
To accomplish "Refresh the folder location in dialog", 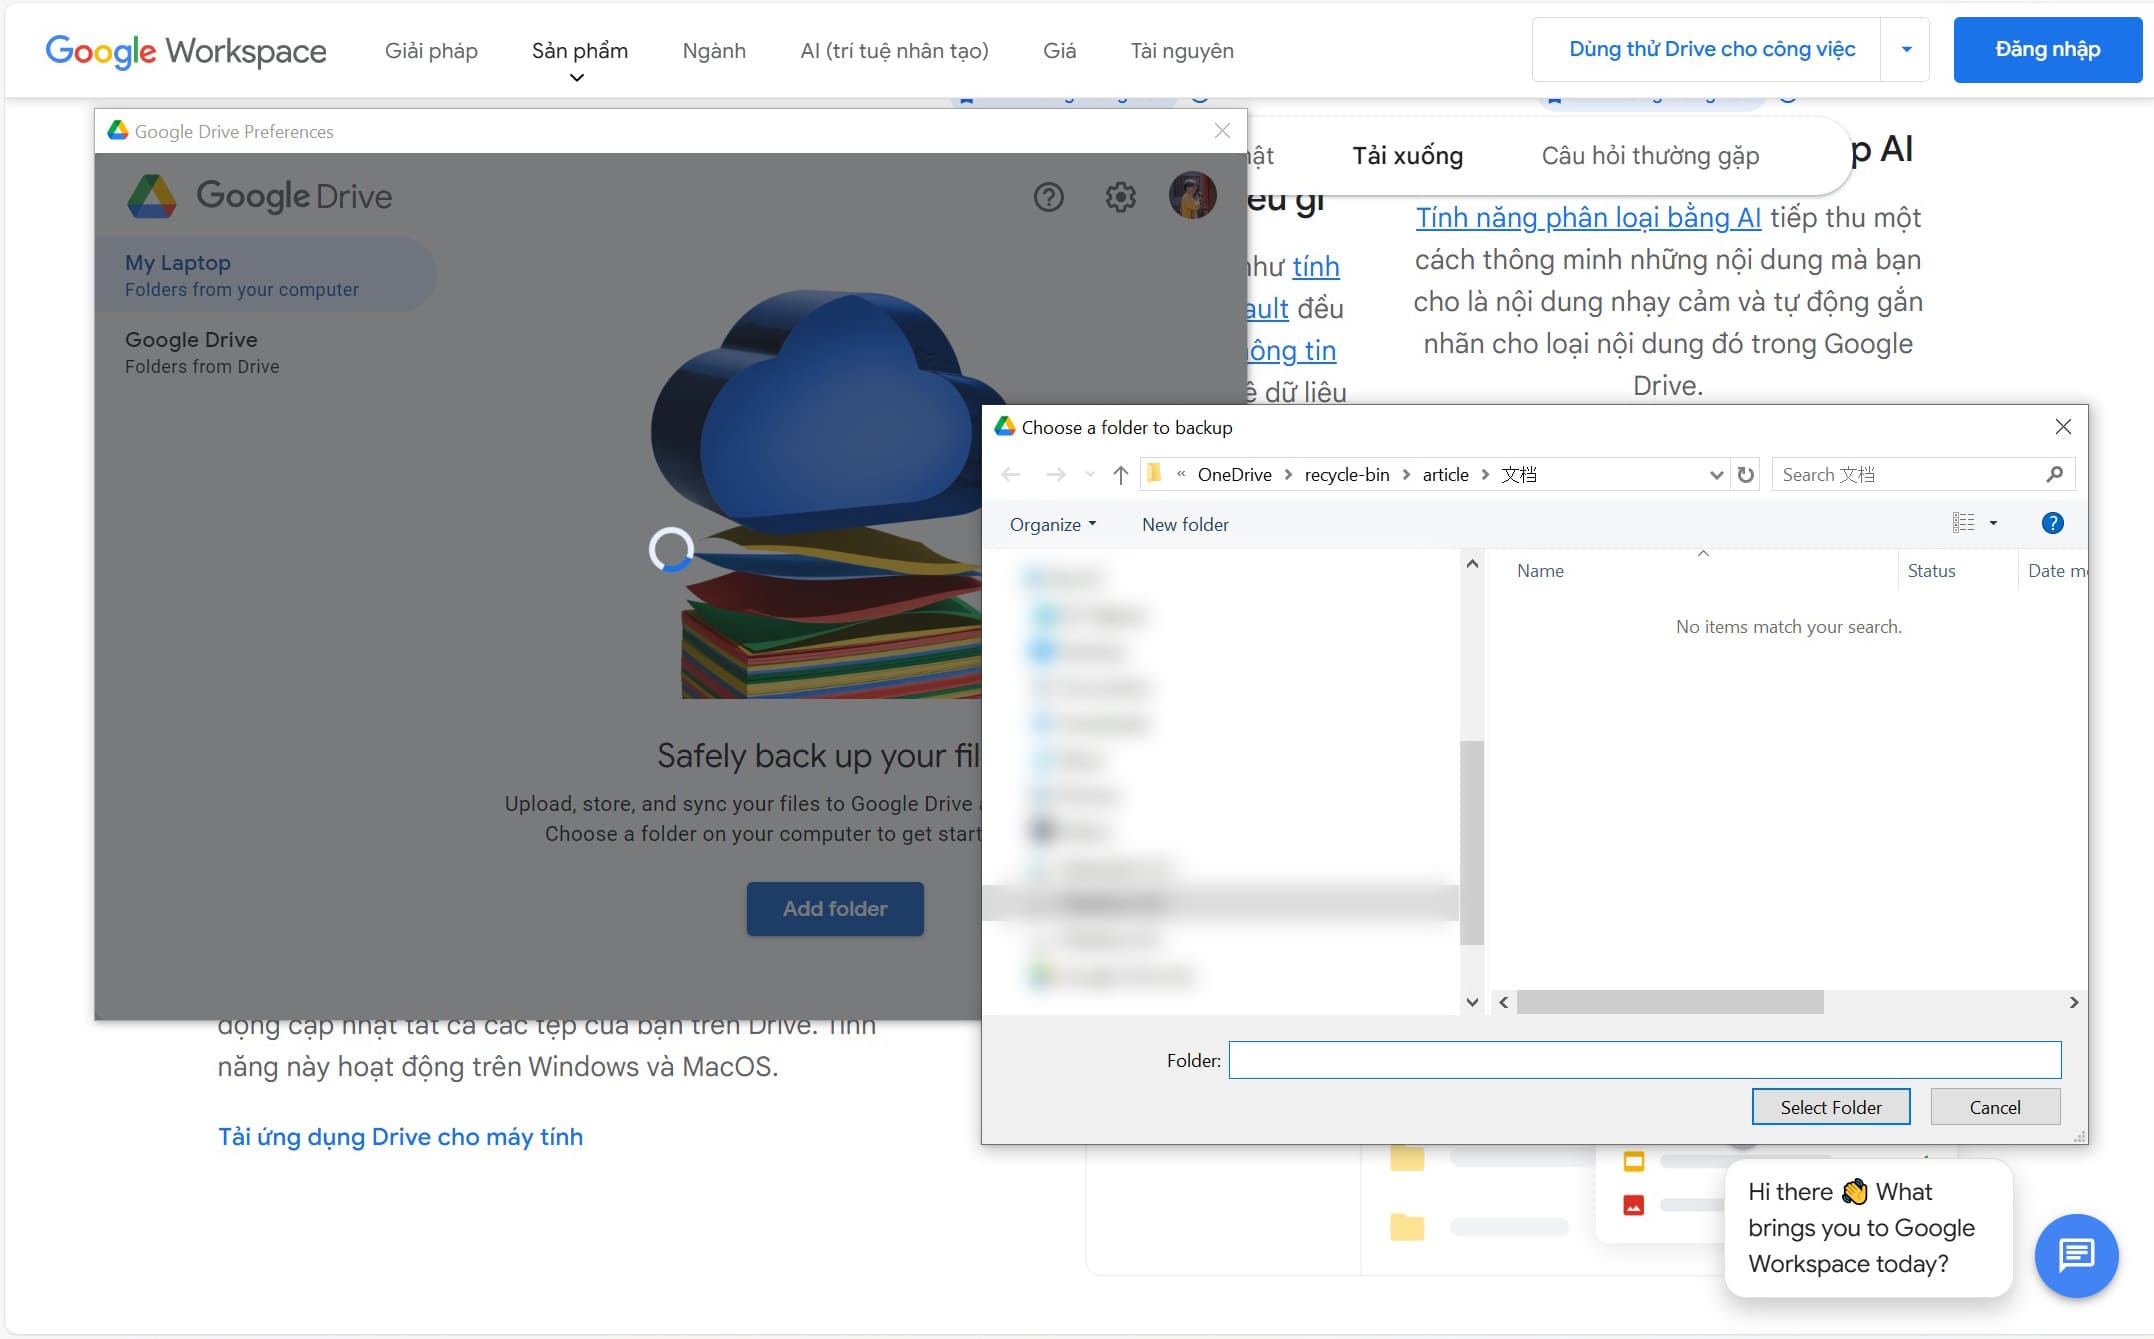I will click(x=1746, y=475).
